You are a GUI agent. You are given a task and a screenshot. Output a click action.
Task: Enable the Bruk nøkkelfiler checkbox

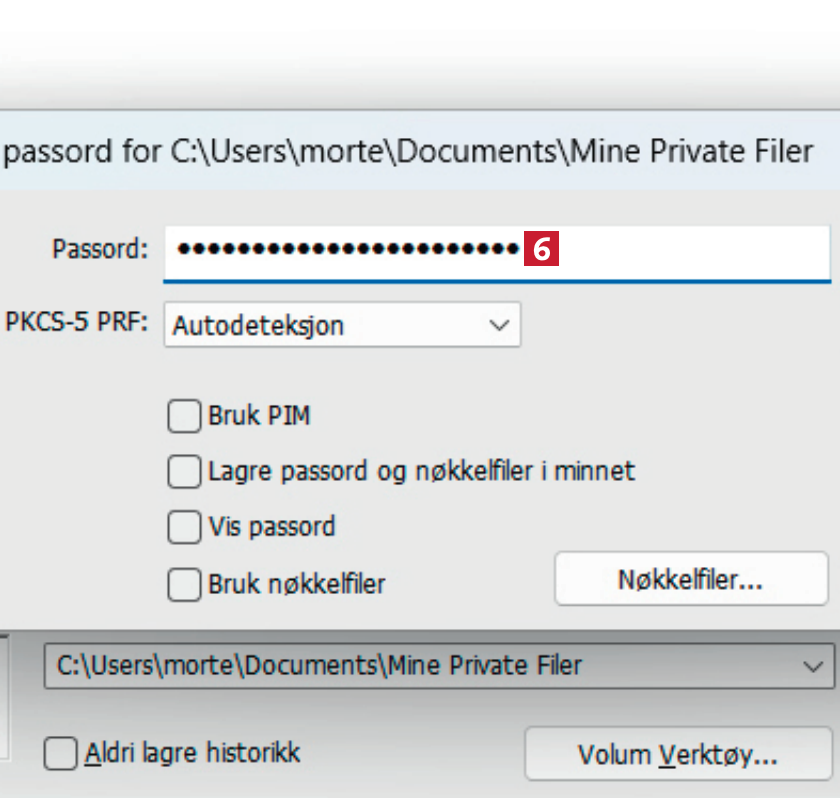[184, 583]
